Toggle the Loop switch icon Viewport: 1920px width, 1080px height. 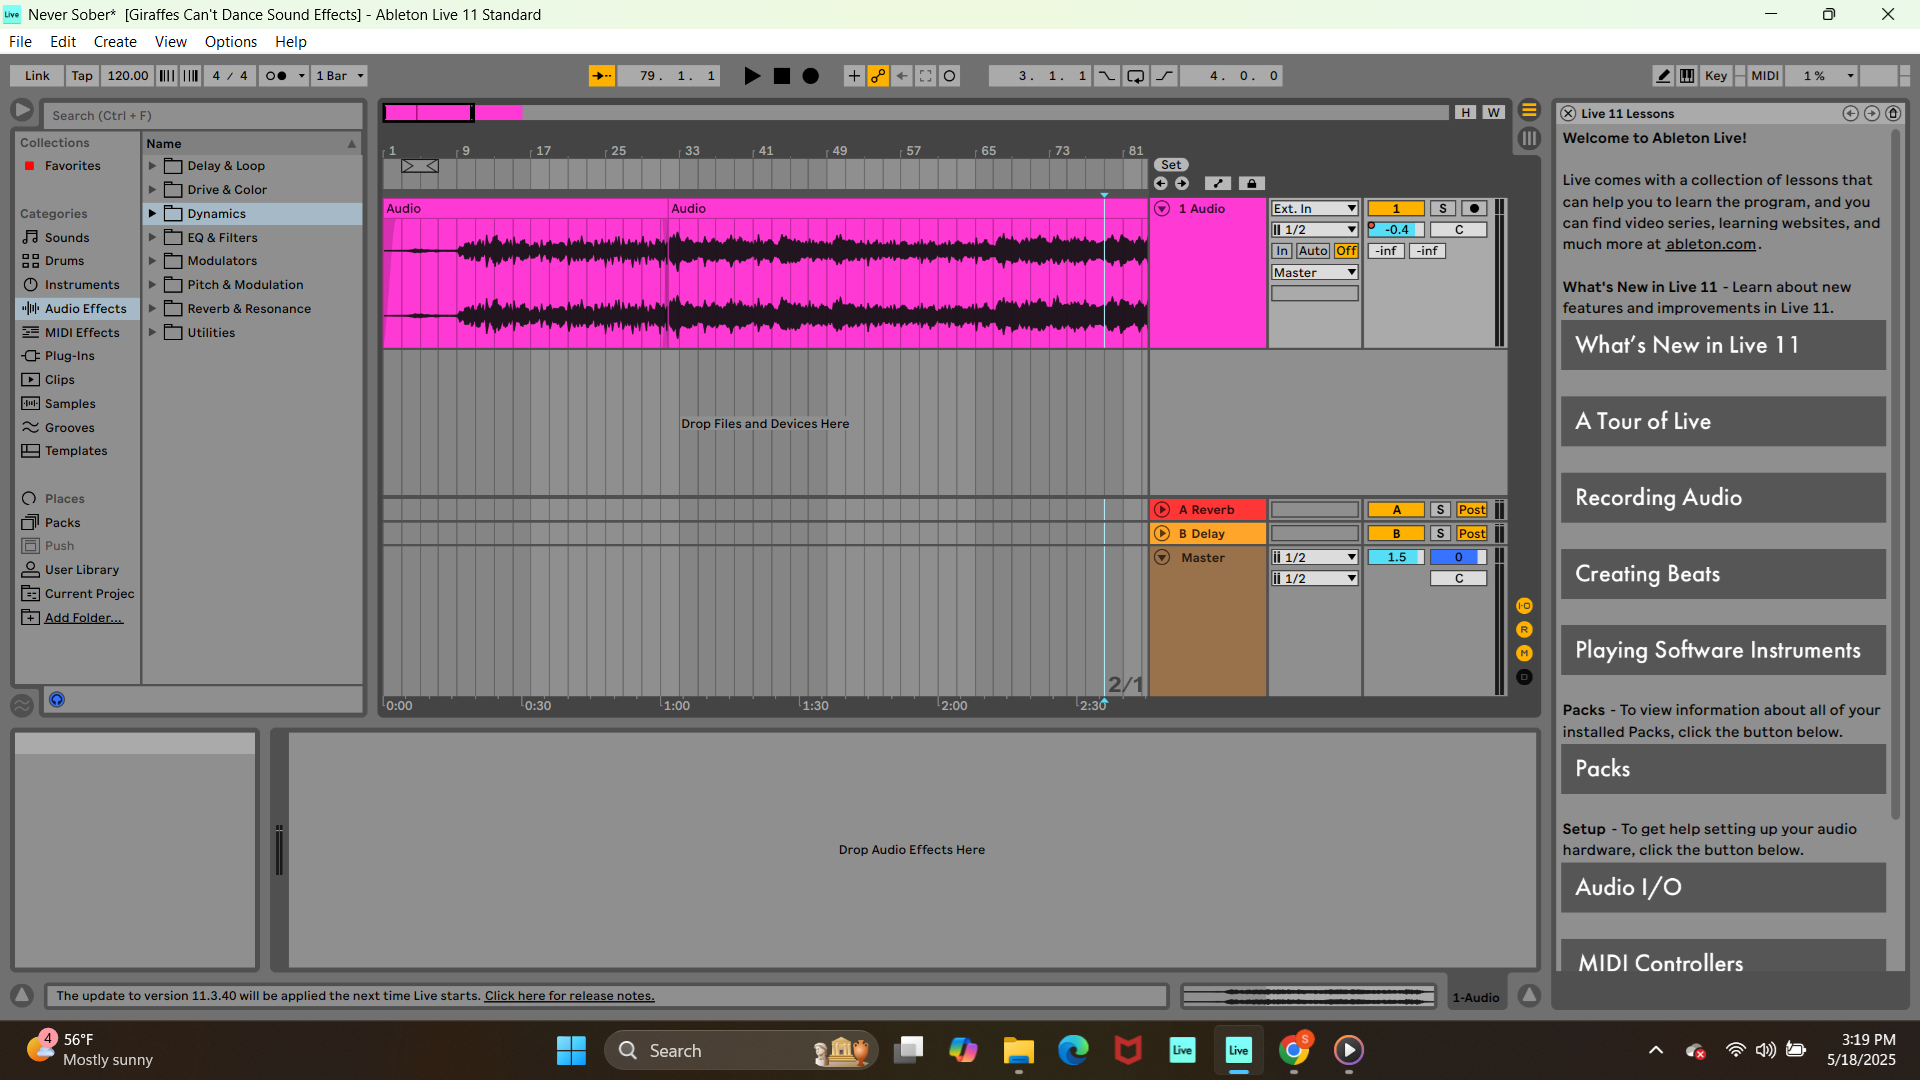click(1136, 76)
